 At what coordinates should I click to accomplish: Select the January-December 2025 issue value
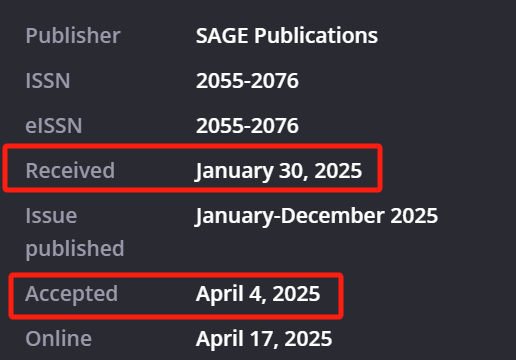316,216
